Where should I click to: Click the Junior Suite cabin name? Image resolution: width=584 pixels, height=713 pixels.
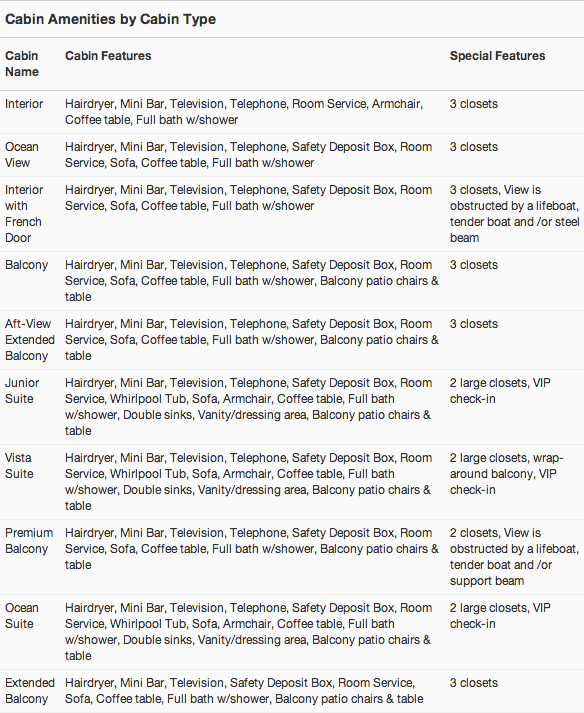pyautogui.click(x=22, y=391)
